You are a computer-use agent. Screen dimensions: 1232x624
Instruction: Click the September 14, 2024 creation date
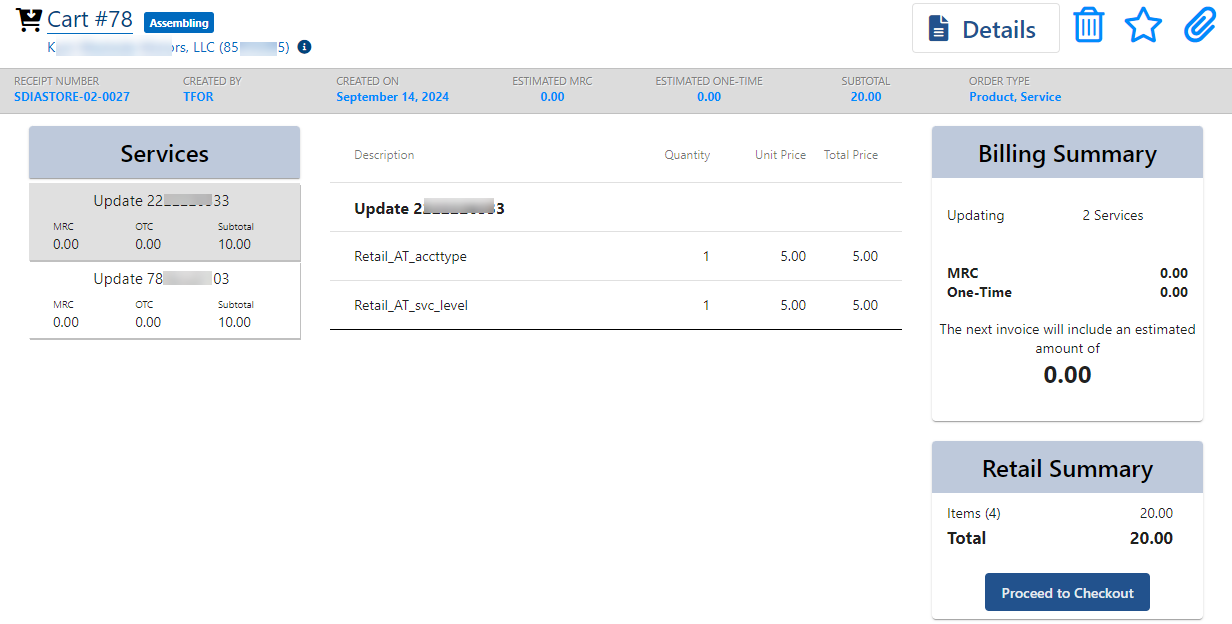pos(392,97)
